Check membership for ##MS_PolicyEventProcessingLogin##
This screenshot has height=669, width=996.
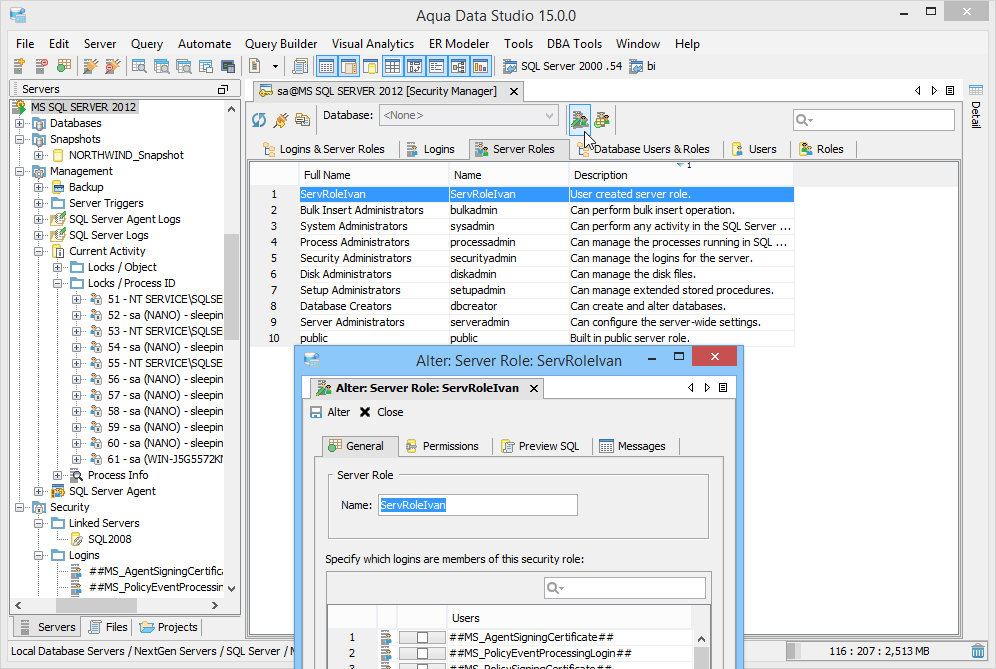(x=422, y=652)
